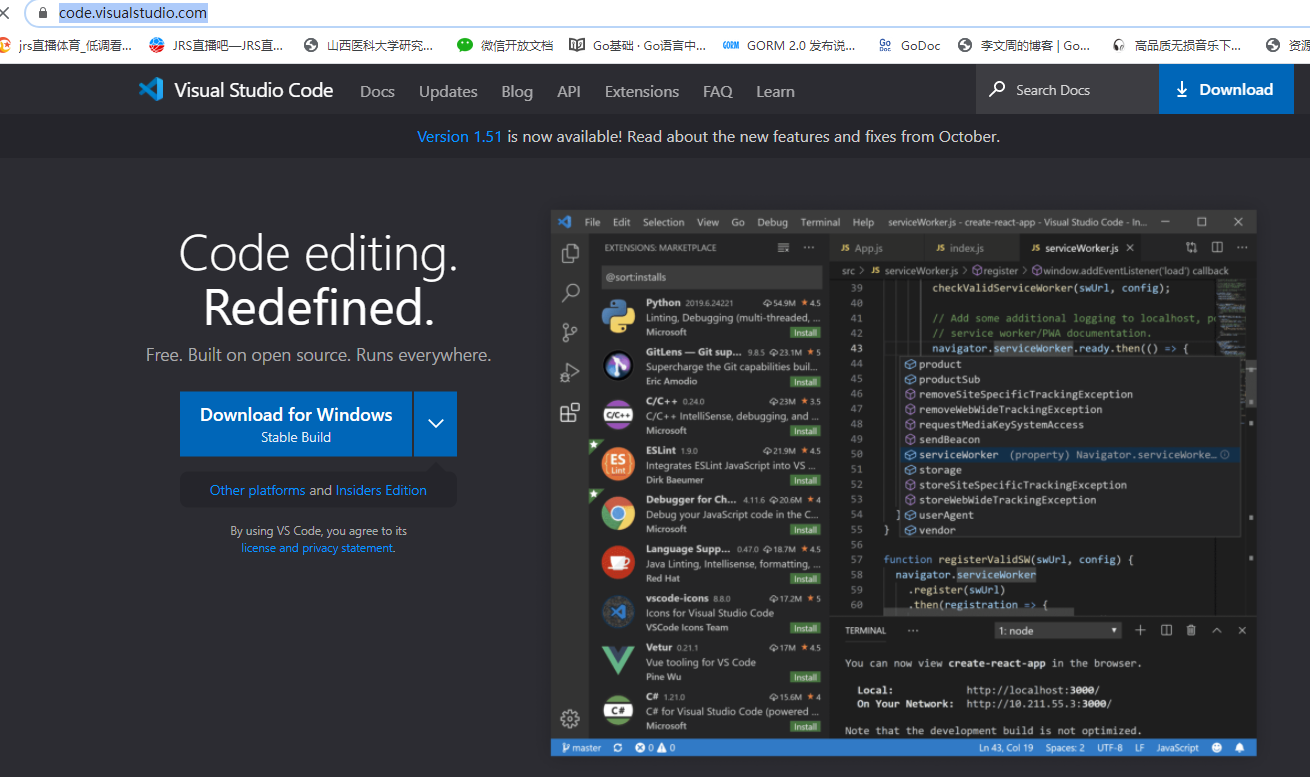Click the C/C++ extension icon

tap(618, 415)
